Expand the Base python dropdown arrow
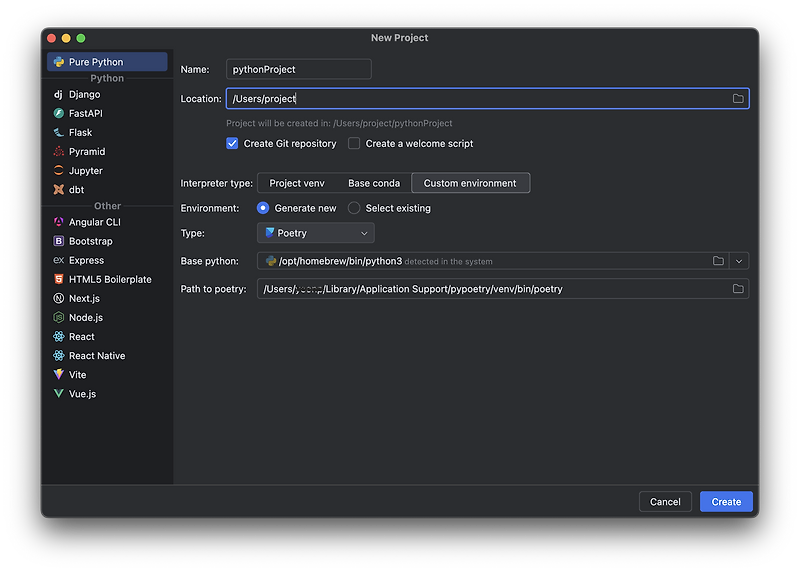This screenshot has height=572, width=800. pos(739,261)
